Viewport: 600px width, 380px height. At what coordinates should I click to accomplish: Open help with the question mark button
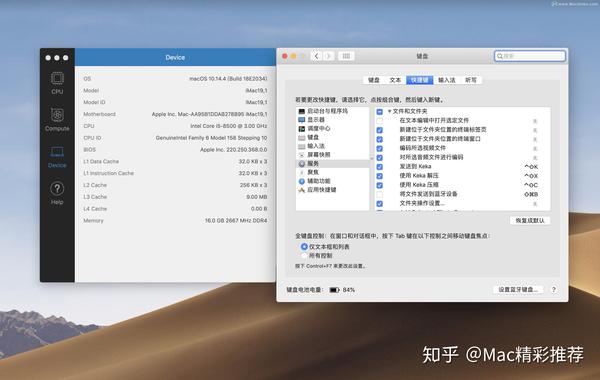[553, 290]
